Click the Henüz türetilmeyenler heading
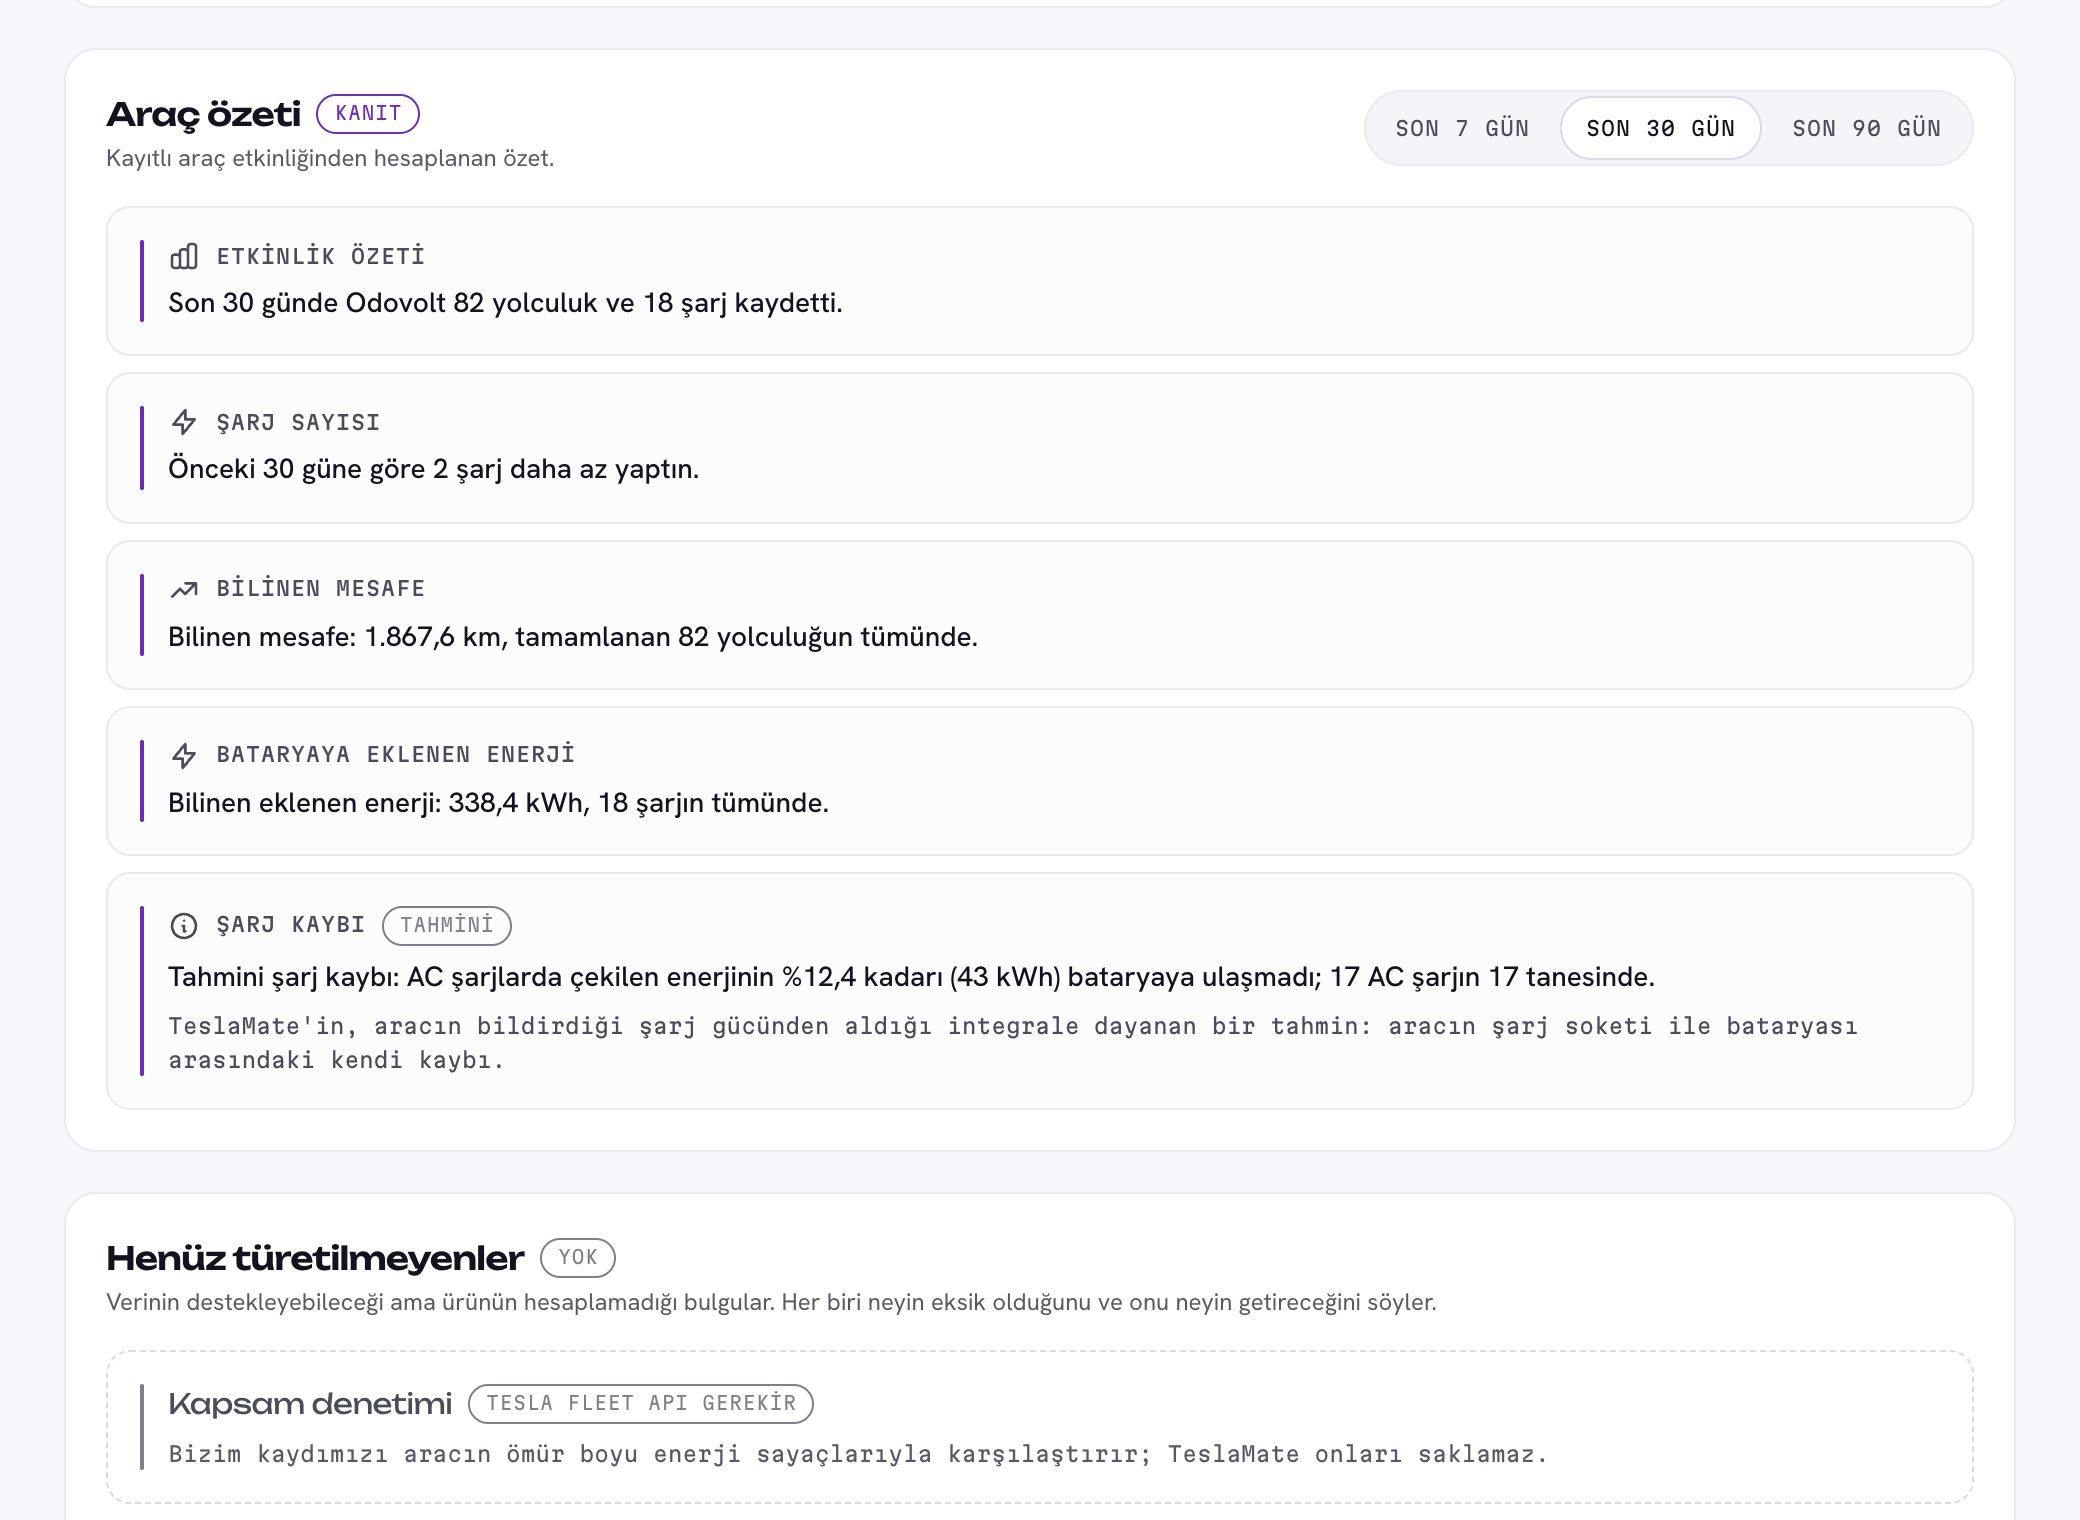 click(x=315, y=1258)
